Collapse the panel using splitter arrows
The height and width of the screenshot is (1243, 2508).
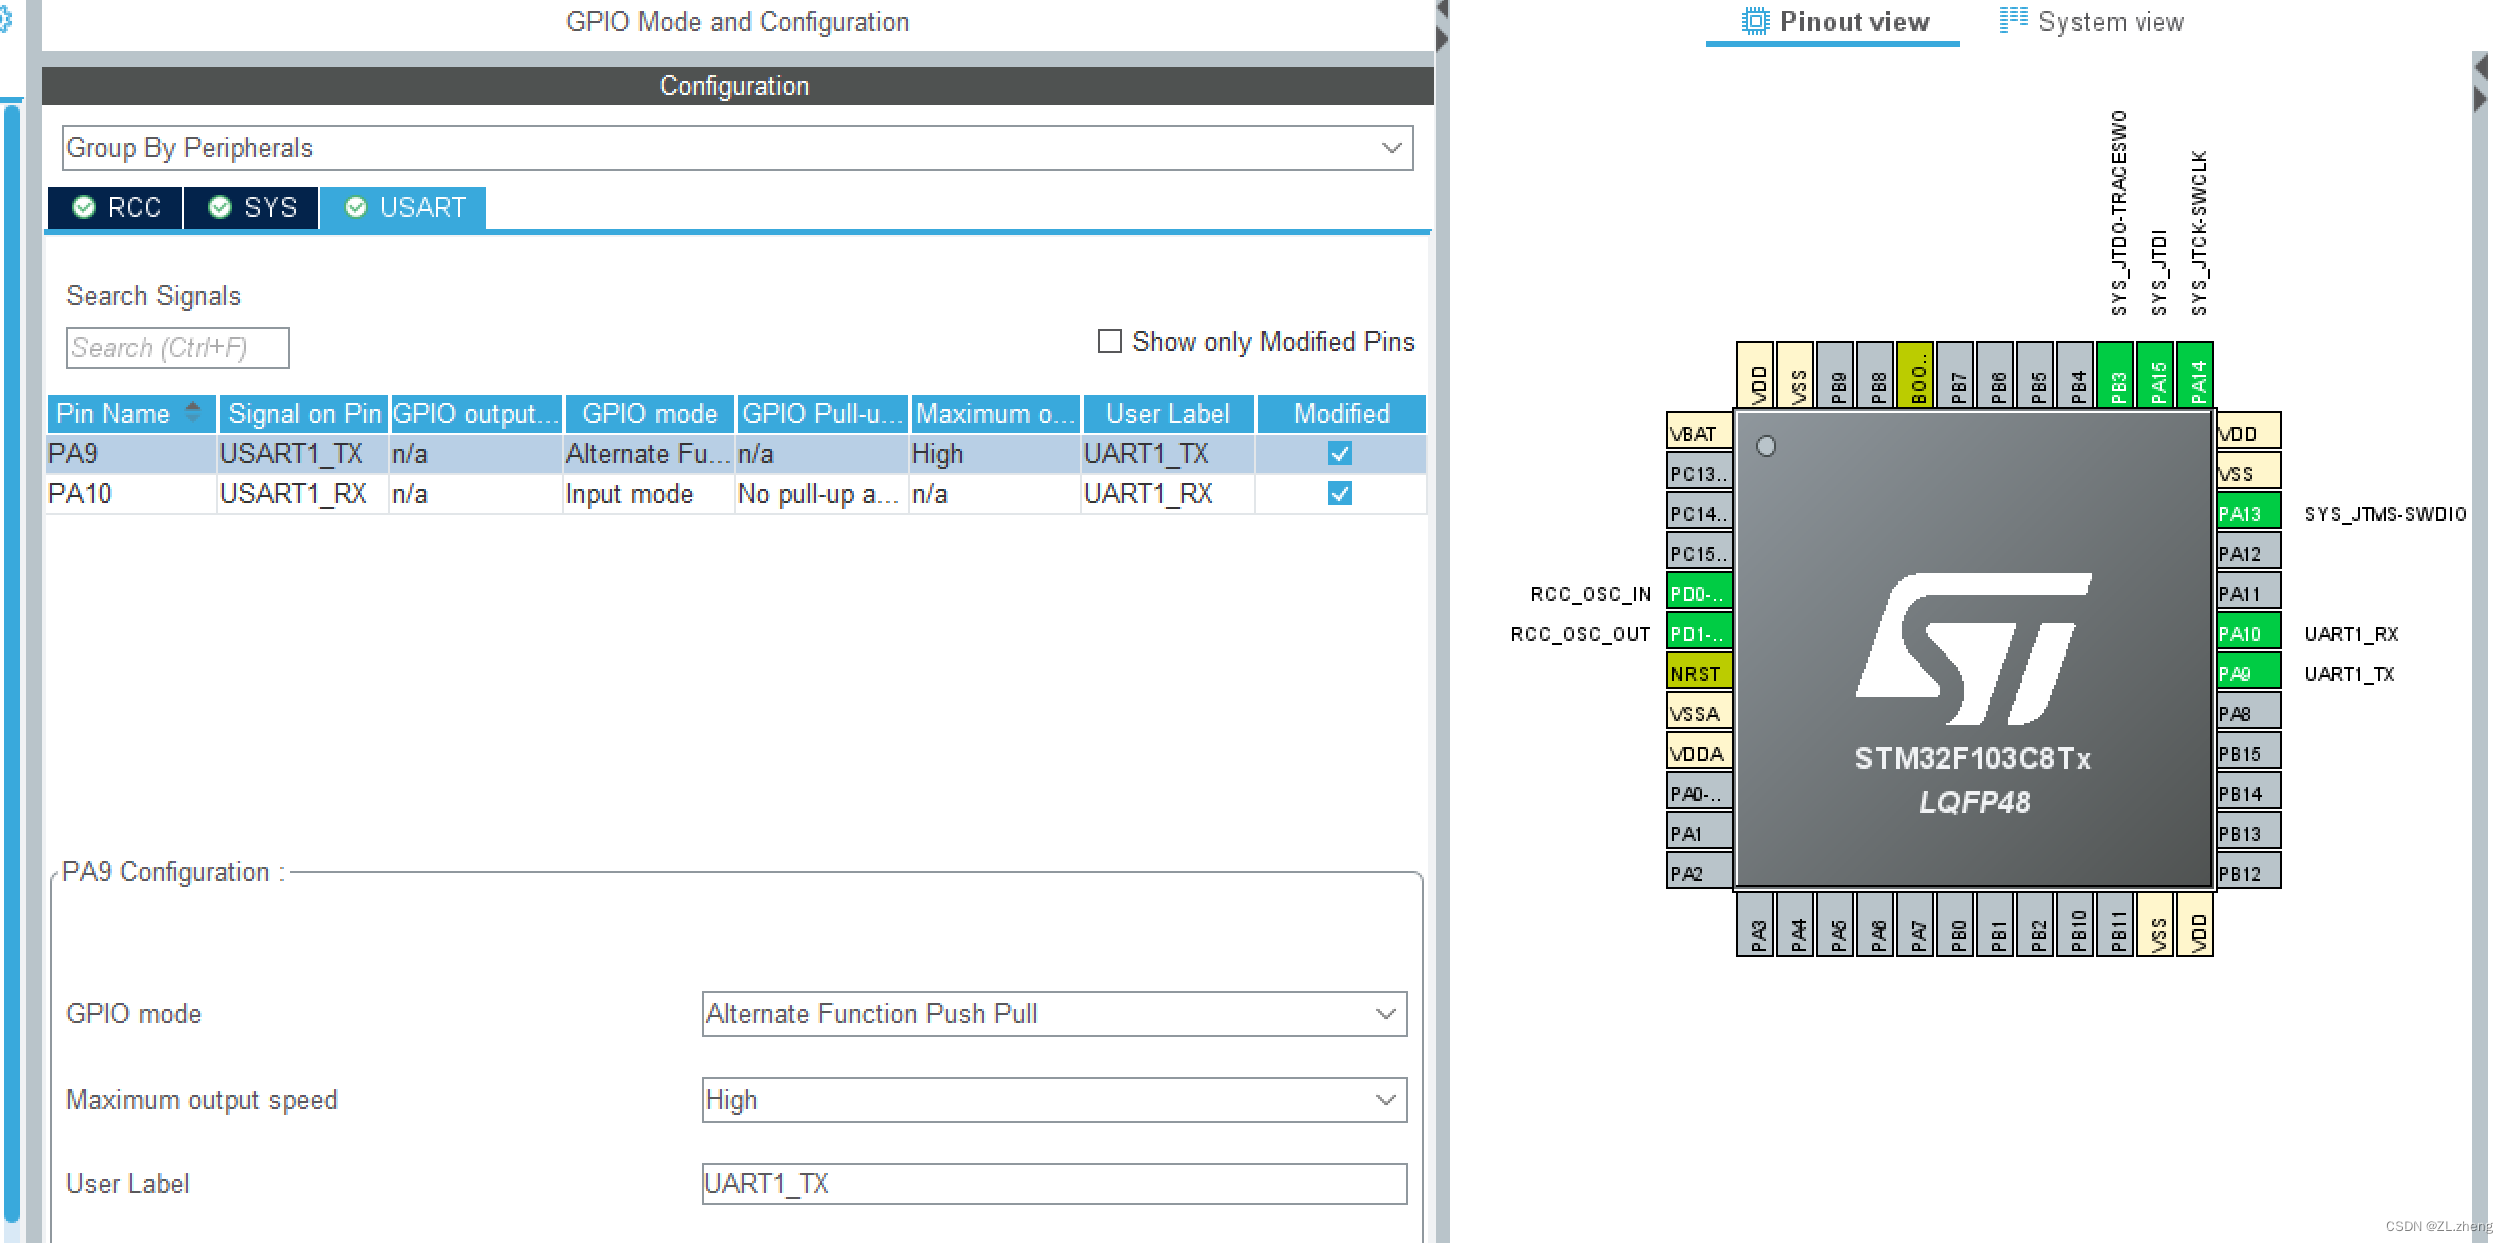click(1442, 25)
